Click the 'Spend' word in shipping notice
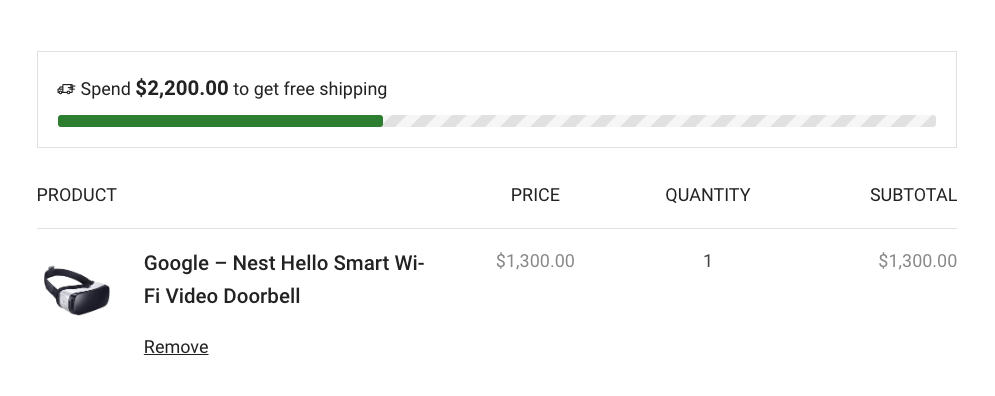Screen dimensions: 995x396 105,89
